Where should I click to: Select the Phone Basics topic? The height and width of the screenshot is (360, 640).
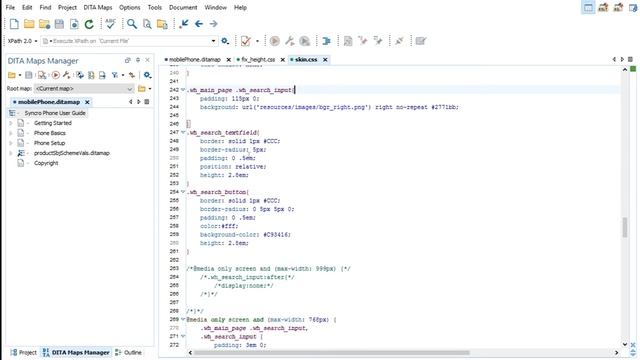point(50,133)
